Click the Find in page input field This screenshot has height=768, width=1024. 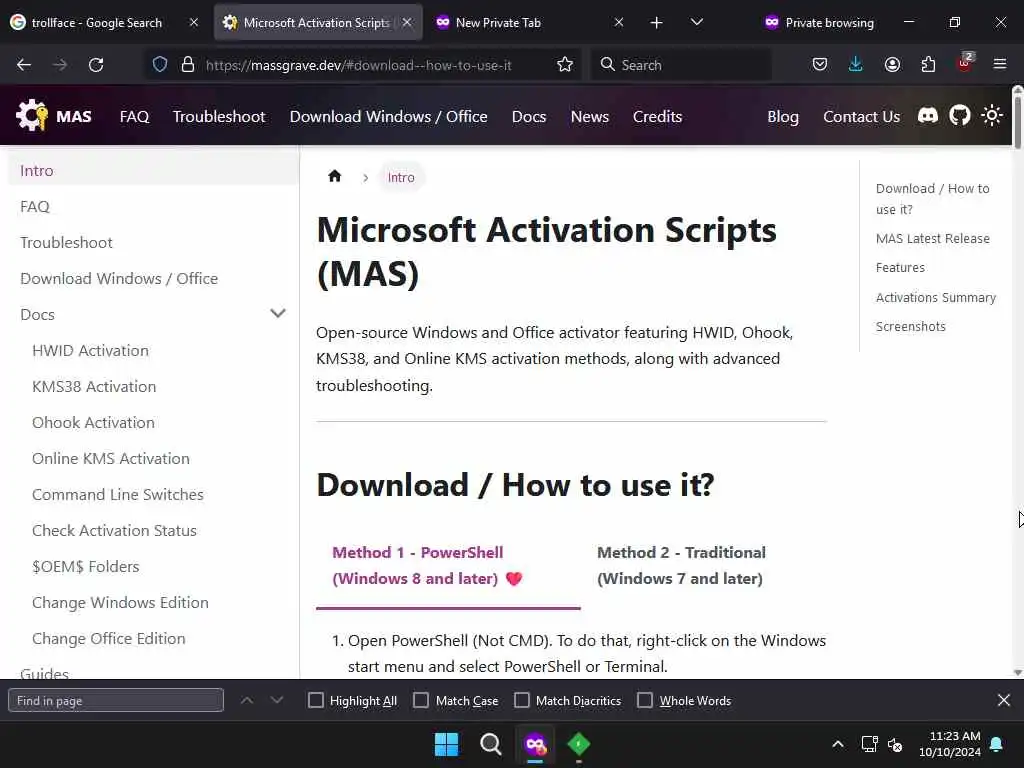coord(116,700)
